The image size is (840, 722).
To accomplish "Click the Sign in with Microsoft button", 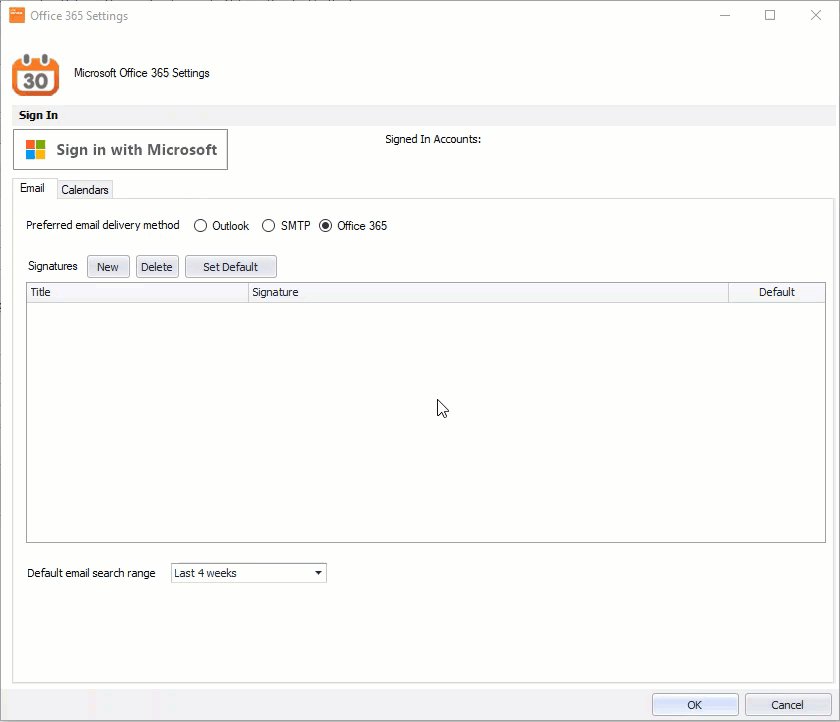I will pyautogui.click(x=121, y=149).
